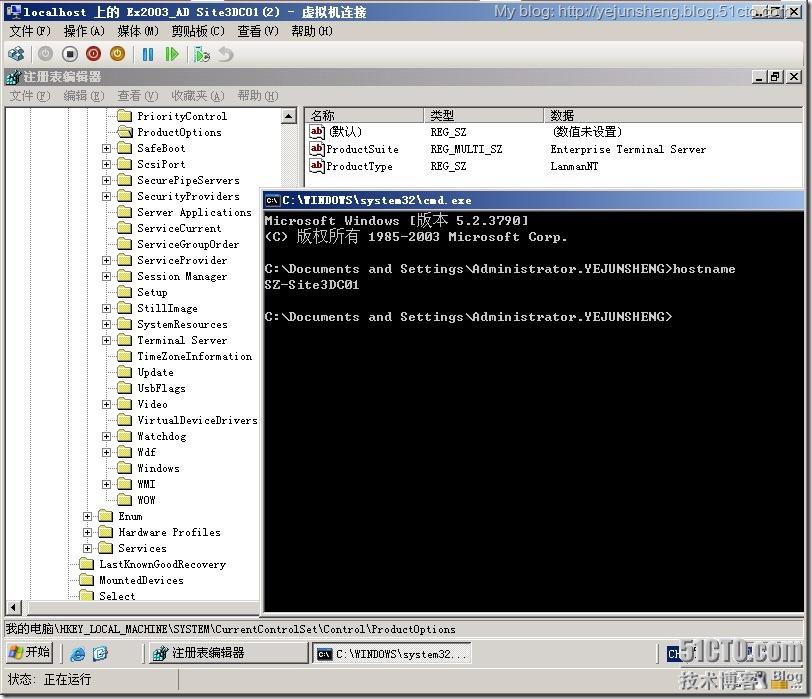812x699 pixels.
Task: Expand the SecurePipeServers key
Action: click(106, 181)
